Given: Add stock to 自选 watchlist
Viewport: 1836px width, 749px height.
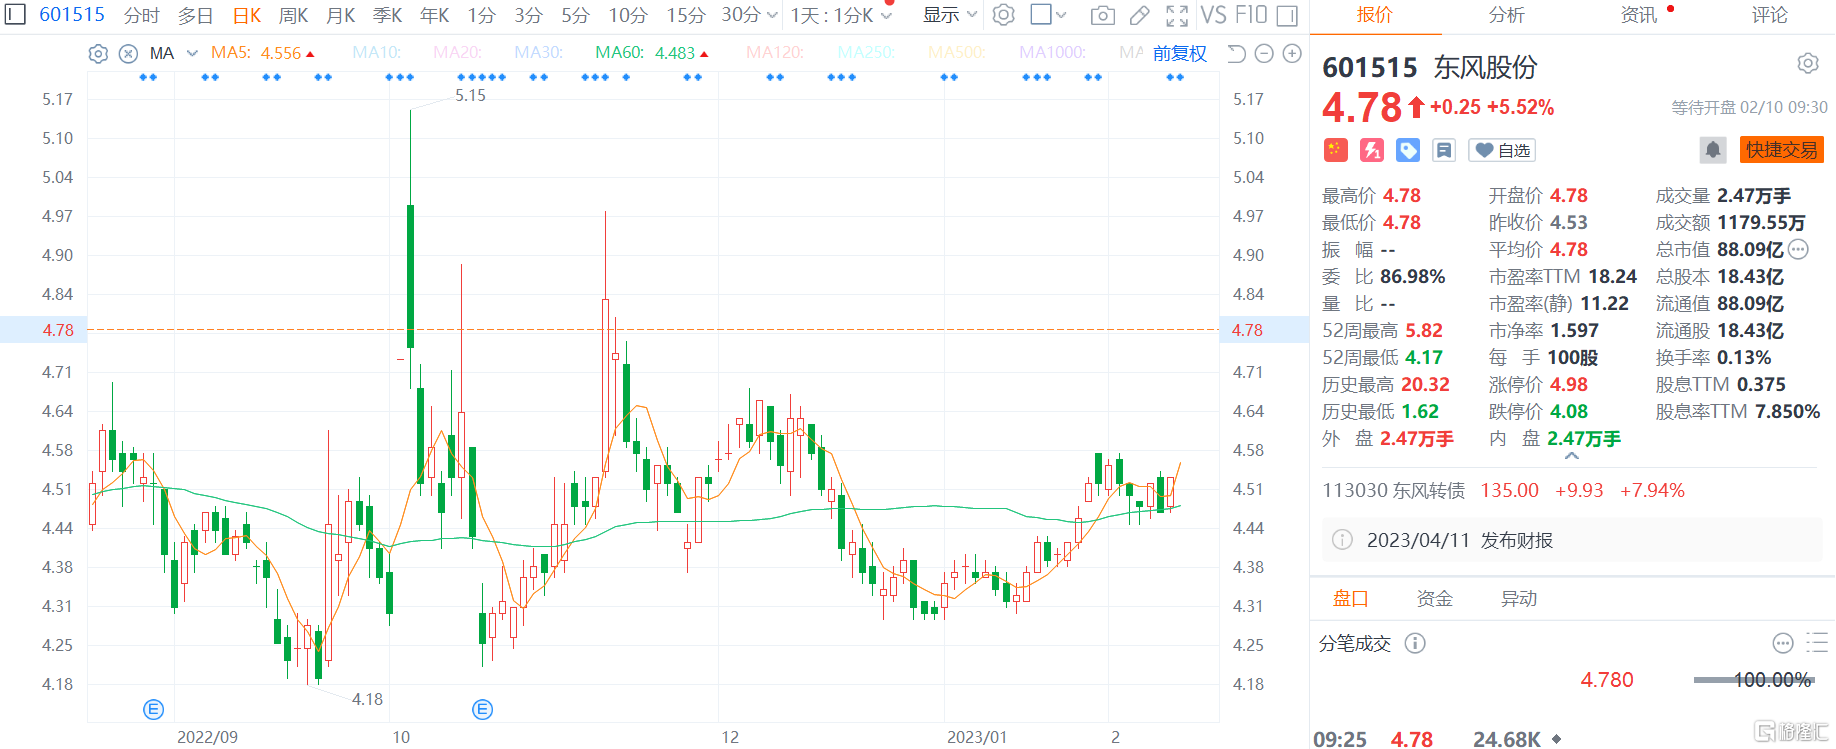Looking at the screenshot, I should coord(1502,150).
